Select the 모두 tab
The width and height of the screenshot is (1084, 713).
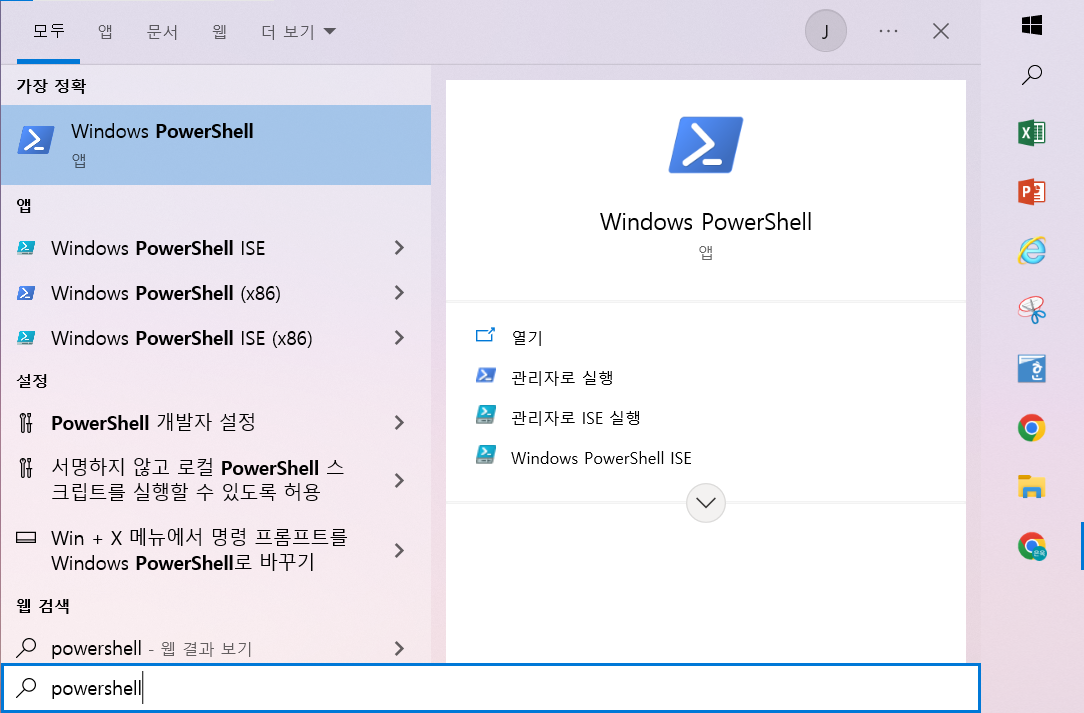tap(49, 30)
